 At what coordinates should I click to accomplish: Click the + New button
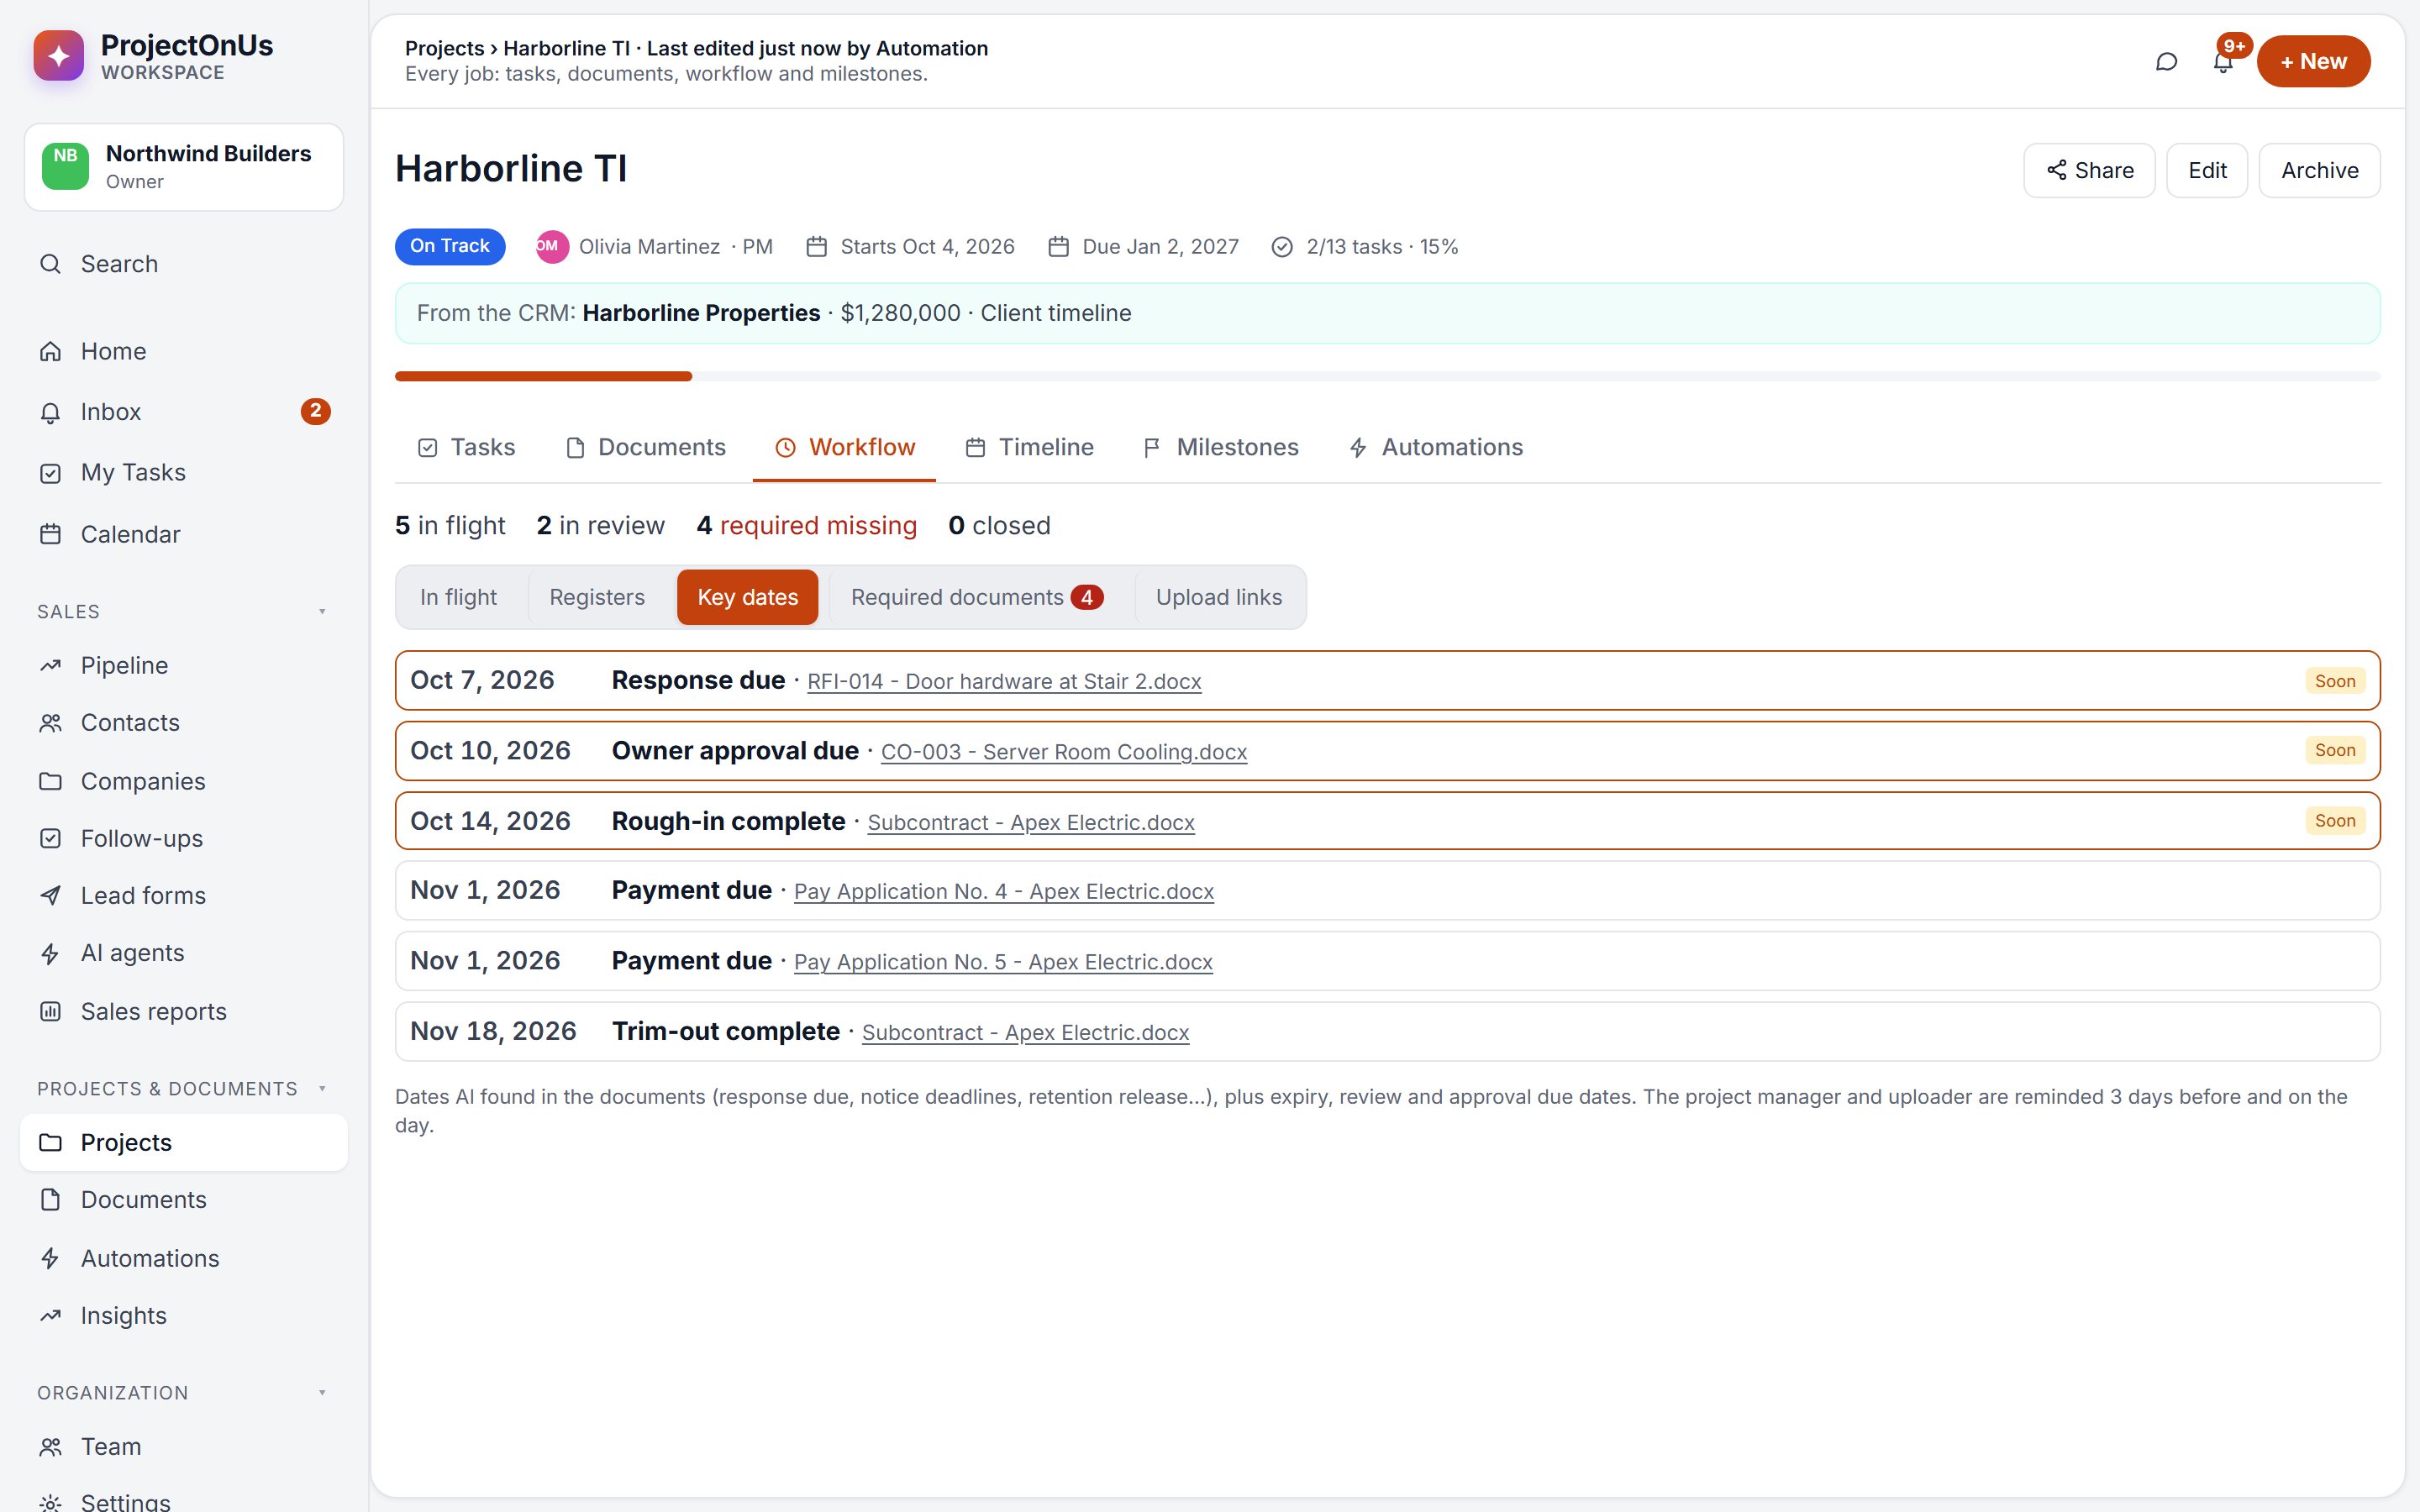(2313, 62)
